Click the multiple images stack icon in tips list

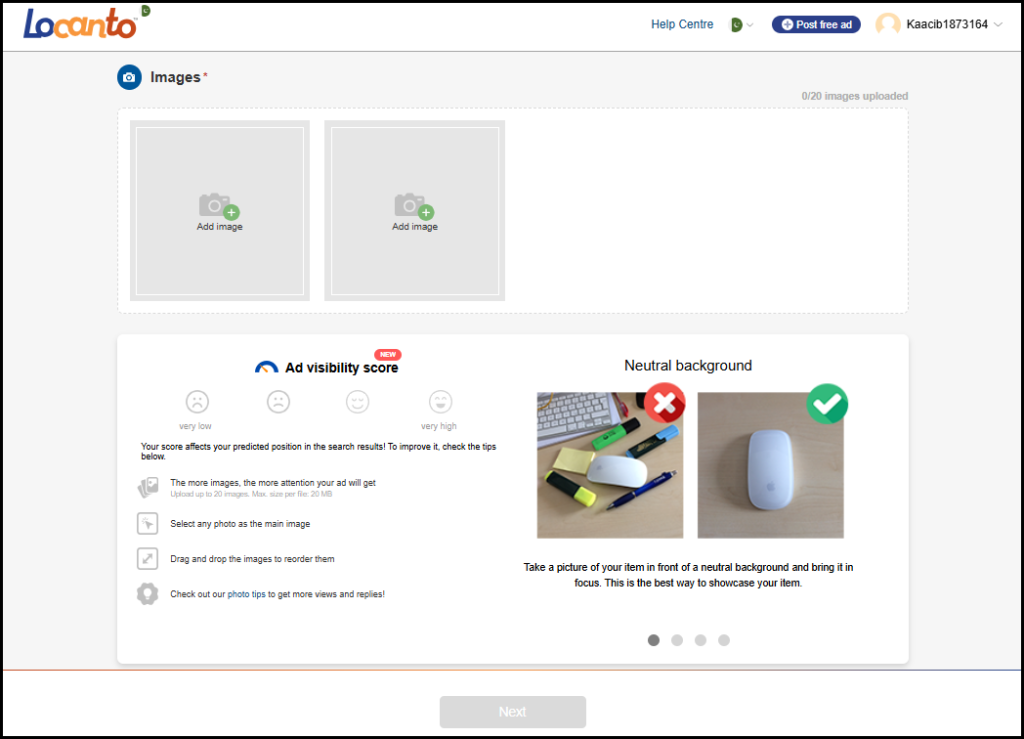[x=147, y=486]
